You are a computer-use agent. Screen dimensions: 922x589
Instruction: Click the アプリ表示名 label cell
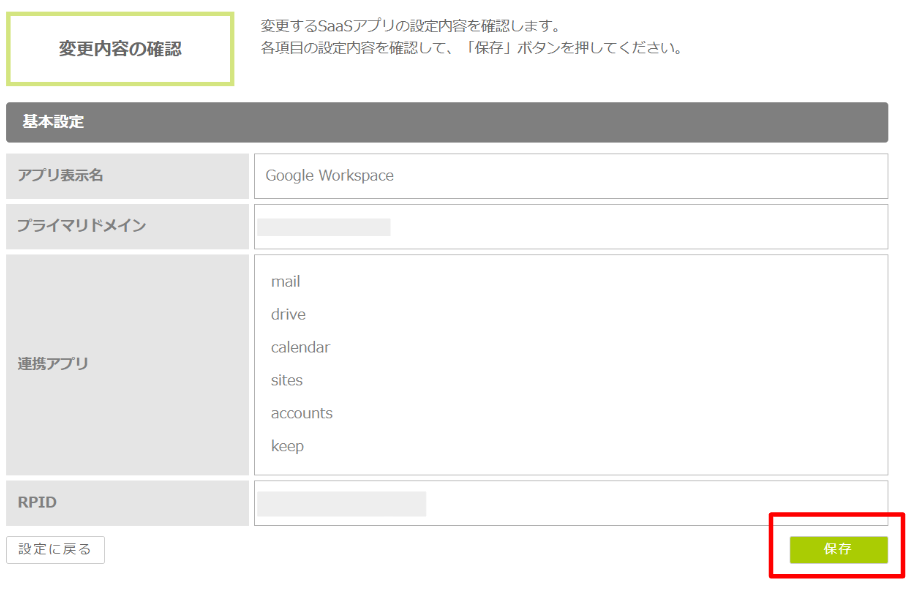point(127,176)
